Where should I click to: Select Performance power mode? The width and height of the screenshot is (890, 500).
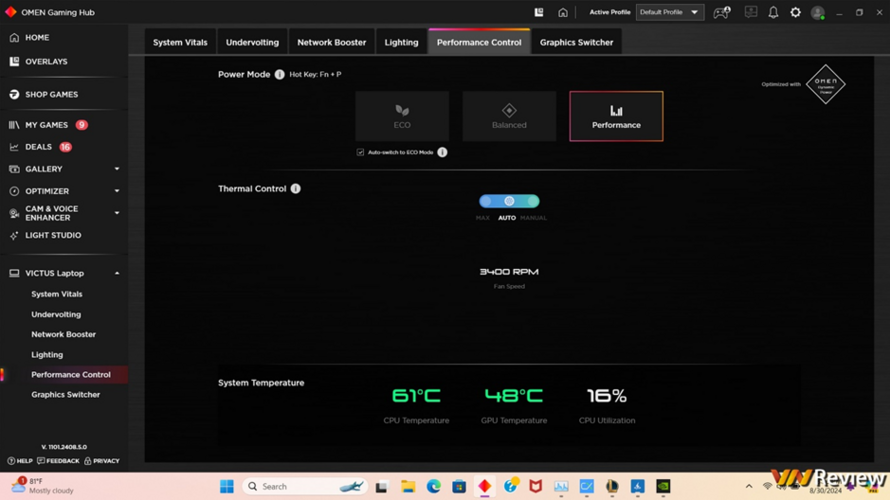click(616, 116)
